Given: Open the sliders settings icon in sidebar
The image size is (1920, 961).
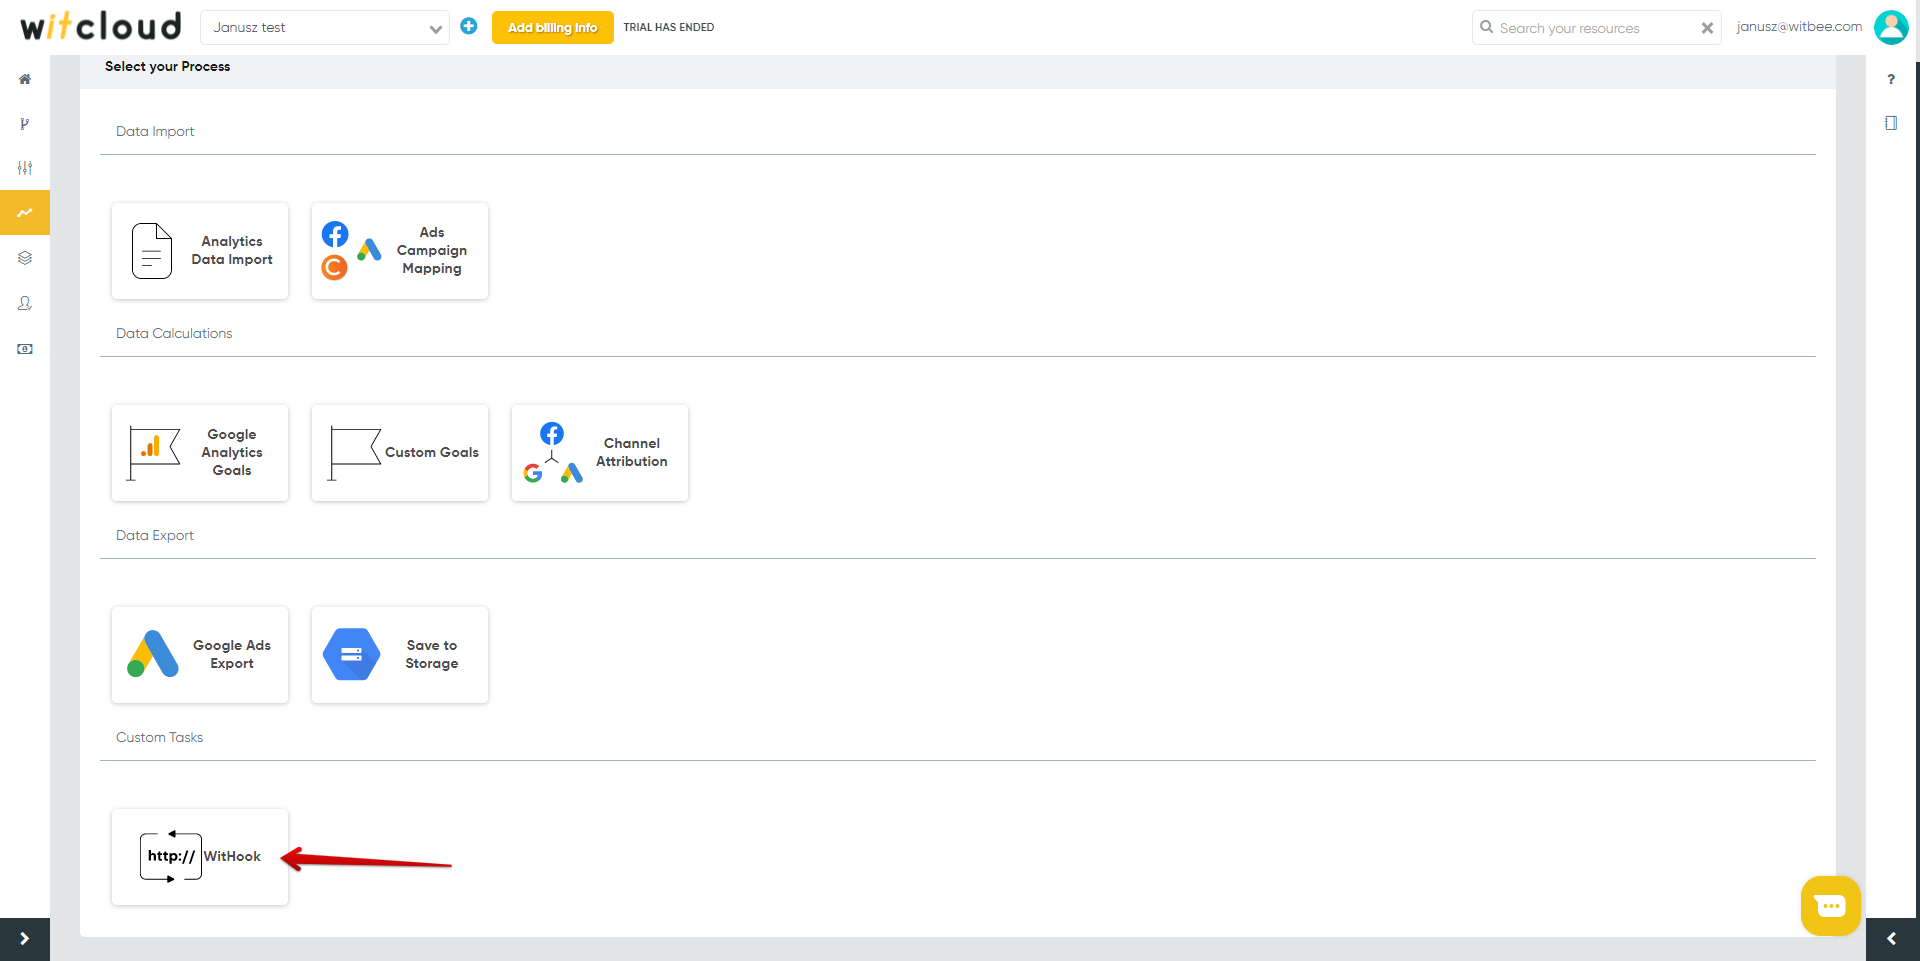Looking at the screenshot, I should point(25,168).
